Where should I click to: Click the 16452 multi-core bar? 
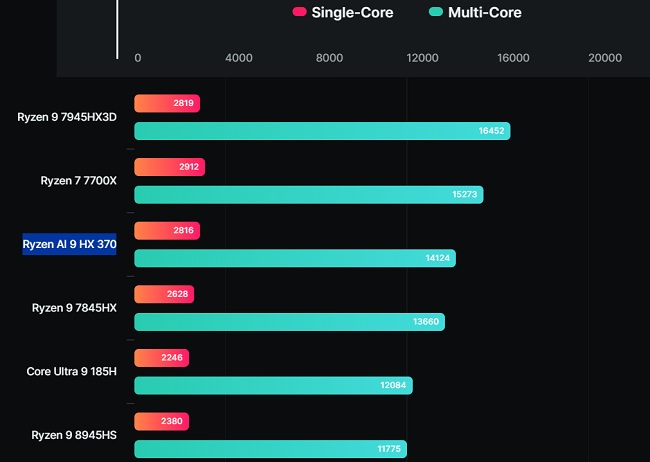pyautogui.click(x=322, y=131)
